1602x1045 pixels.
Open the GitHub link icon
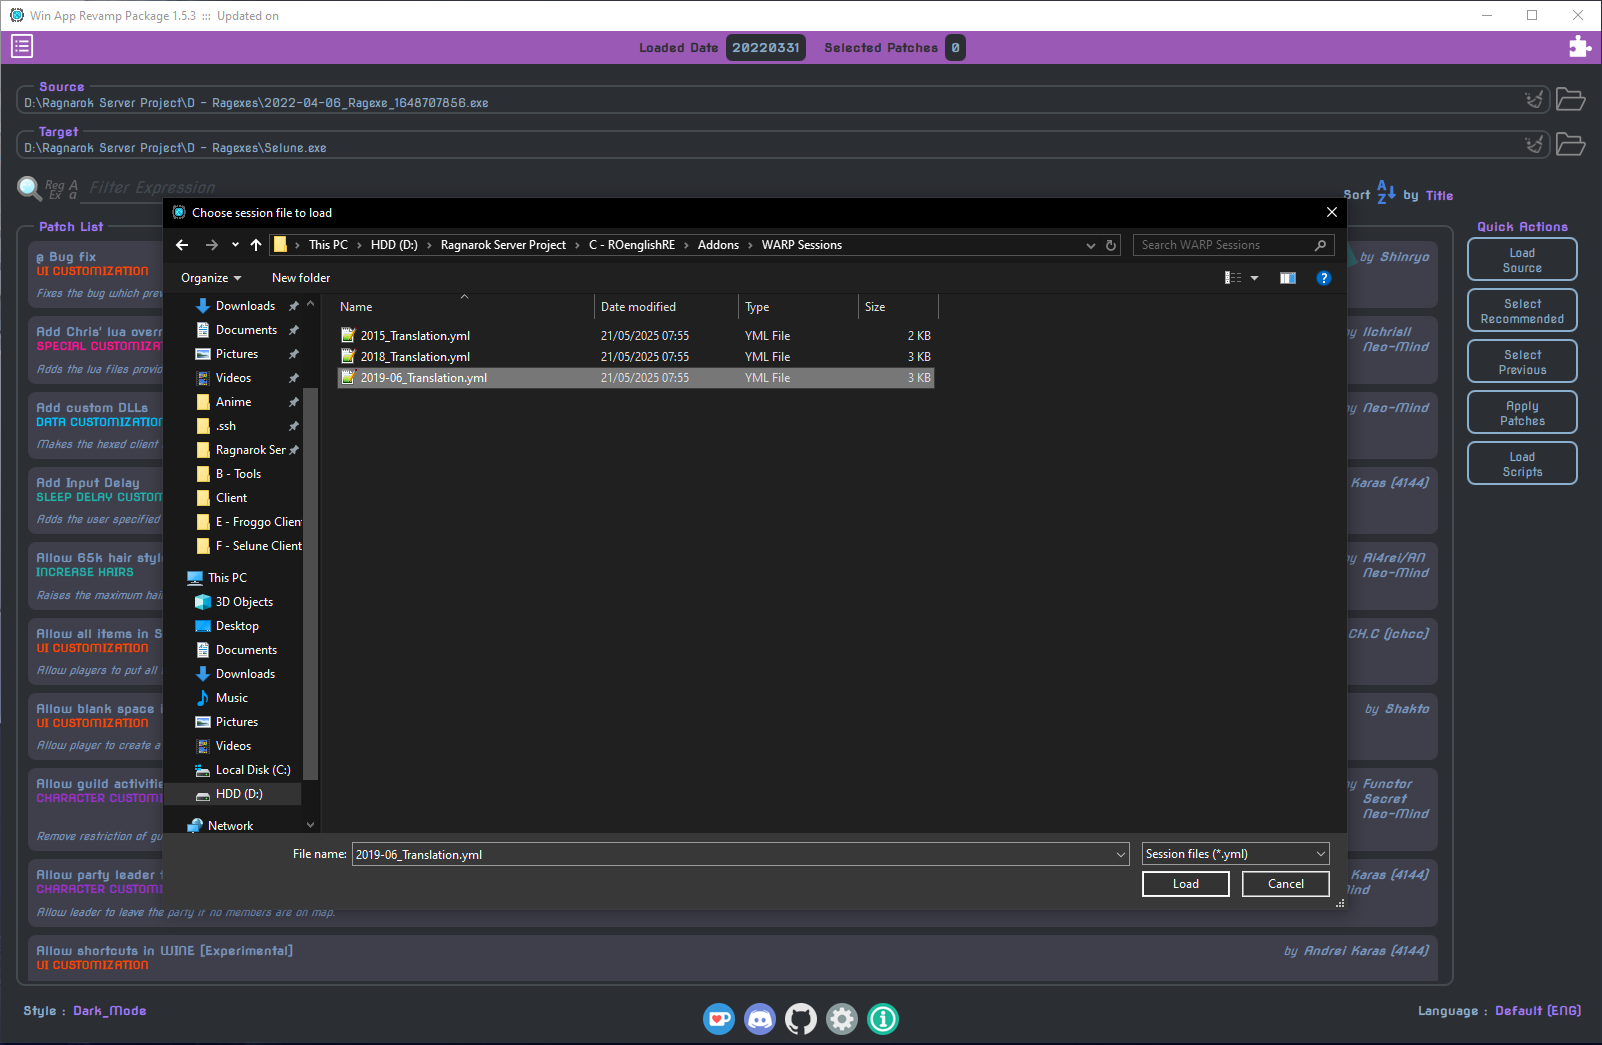[801, 1019]
